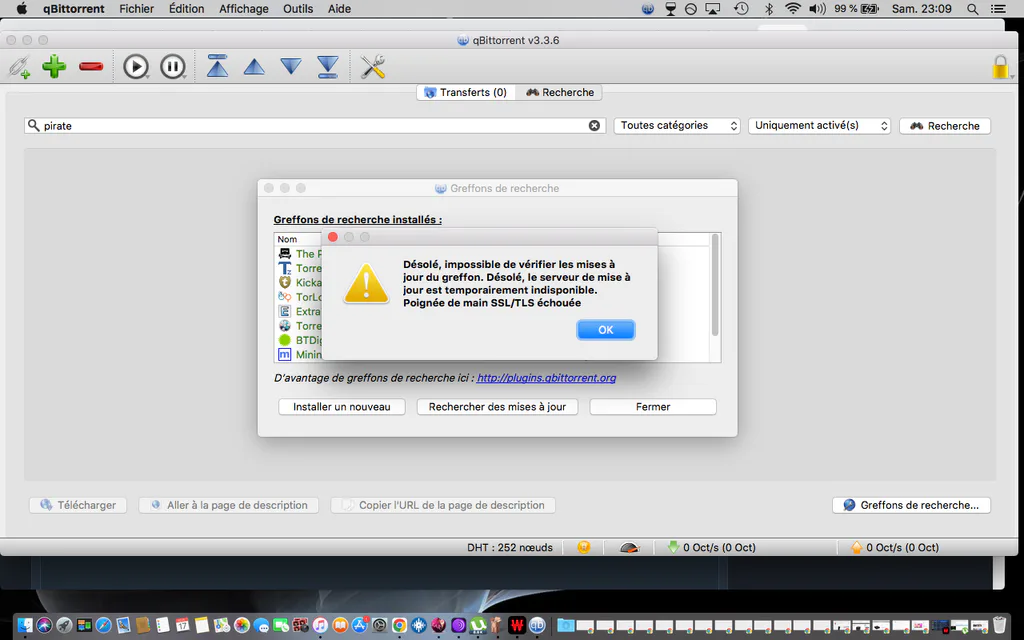The image size is (1024, 640).
Task: Clear the search field with the X icon
Action: pyautogui.click(x=594, y=125)
